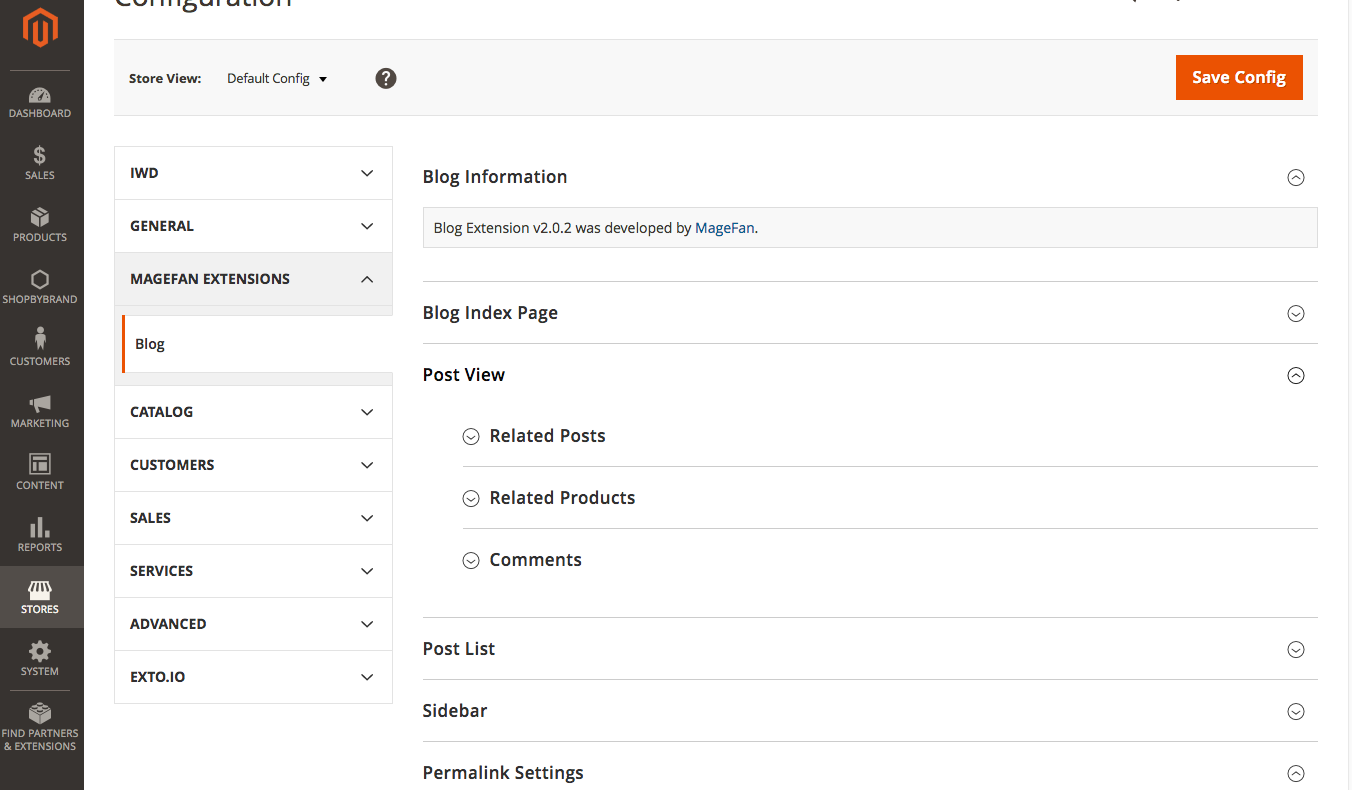The height and width of the screenshot is (790, 1352).
Task: Select the Blog item under Magefan Extensions
Action: pos(257,344)
